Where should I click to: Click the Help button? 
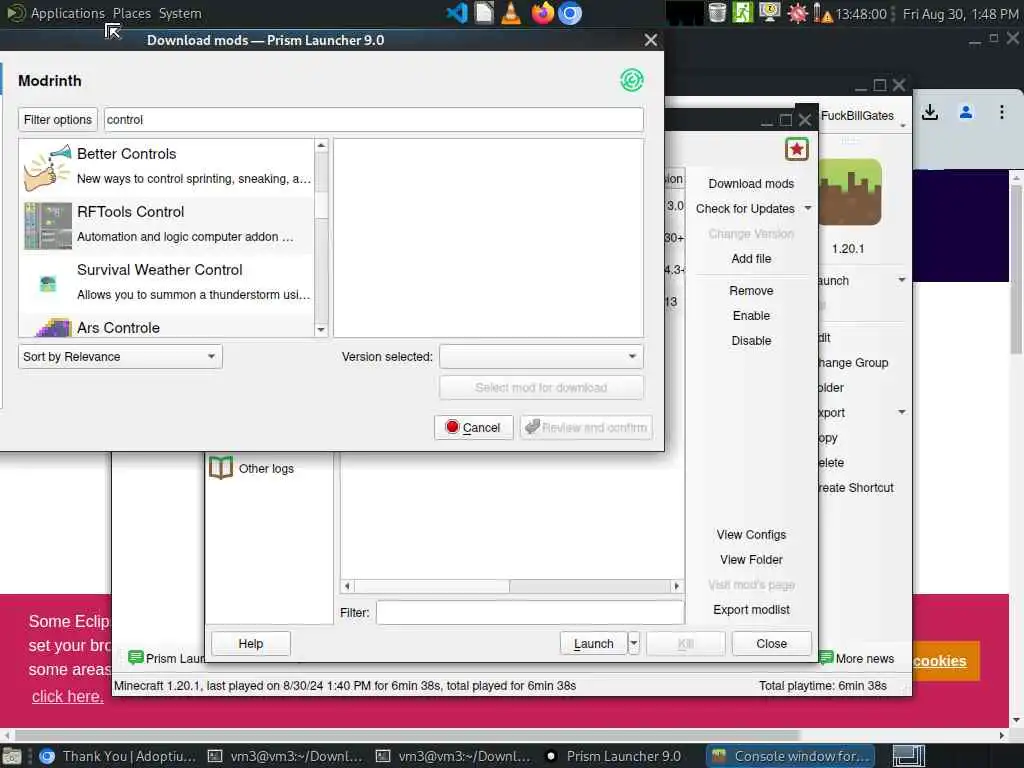pyautogui.click(x=251, y=643)
